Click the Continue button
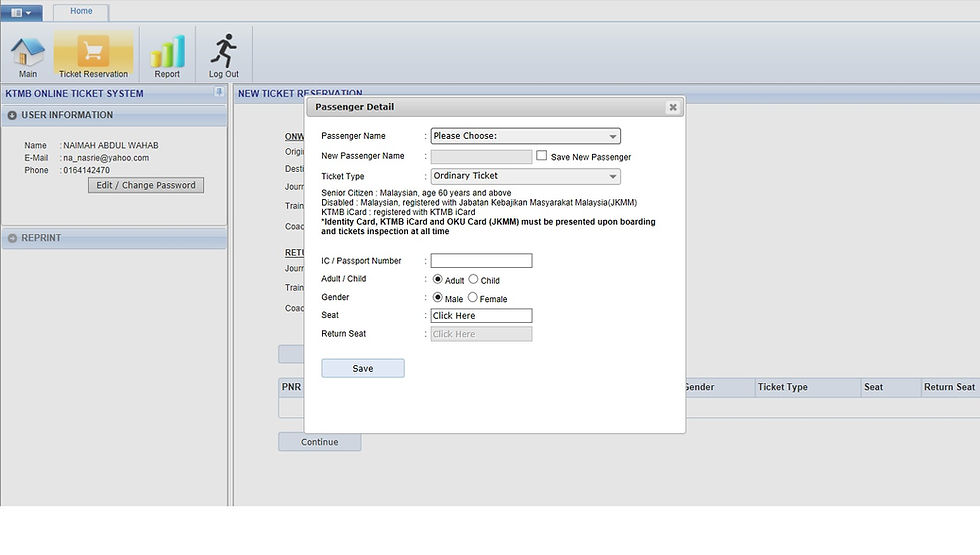Viewport: 980px width, 555px height. tap(319, 442)
